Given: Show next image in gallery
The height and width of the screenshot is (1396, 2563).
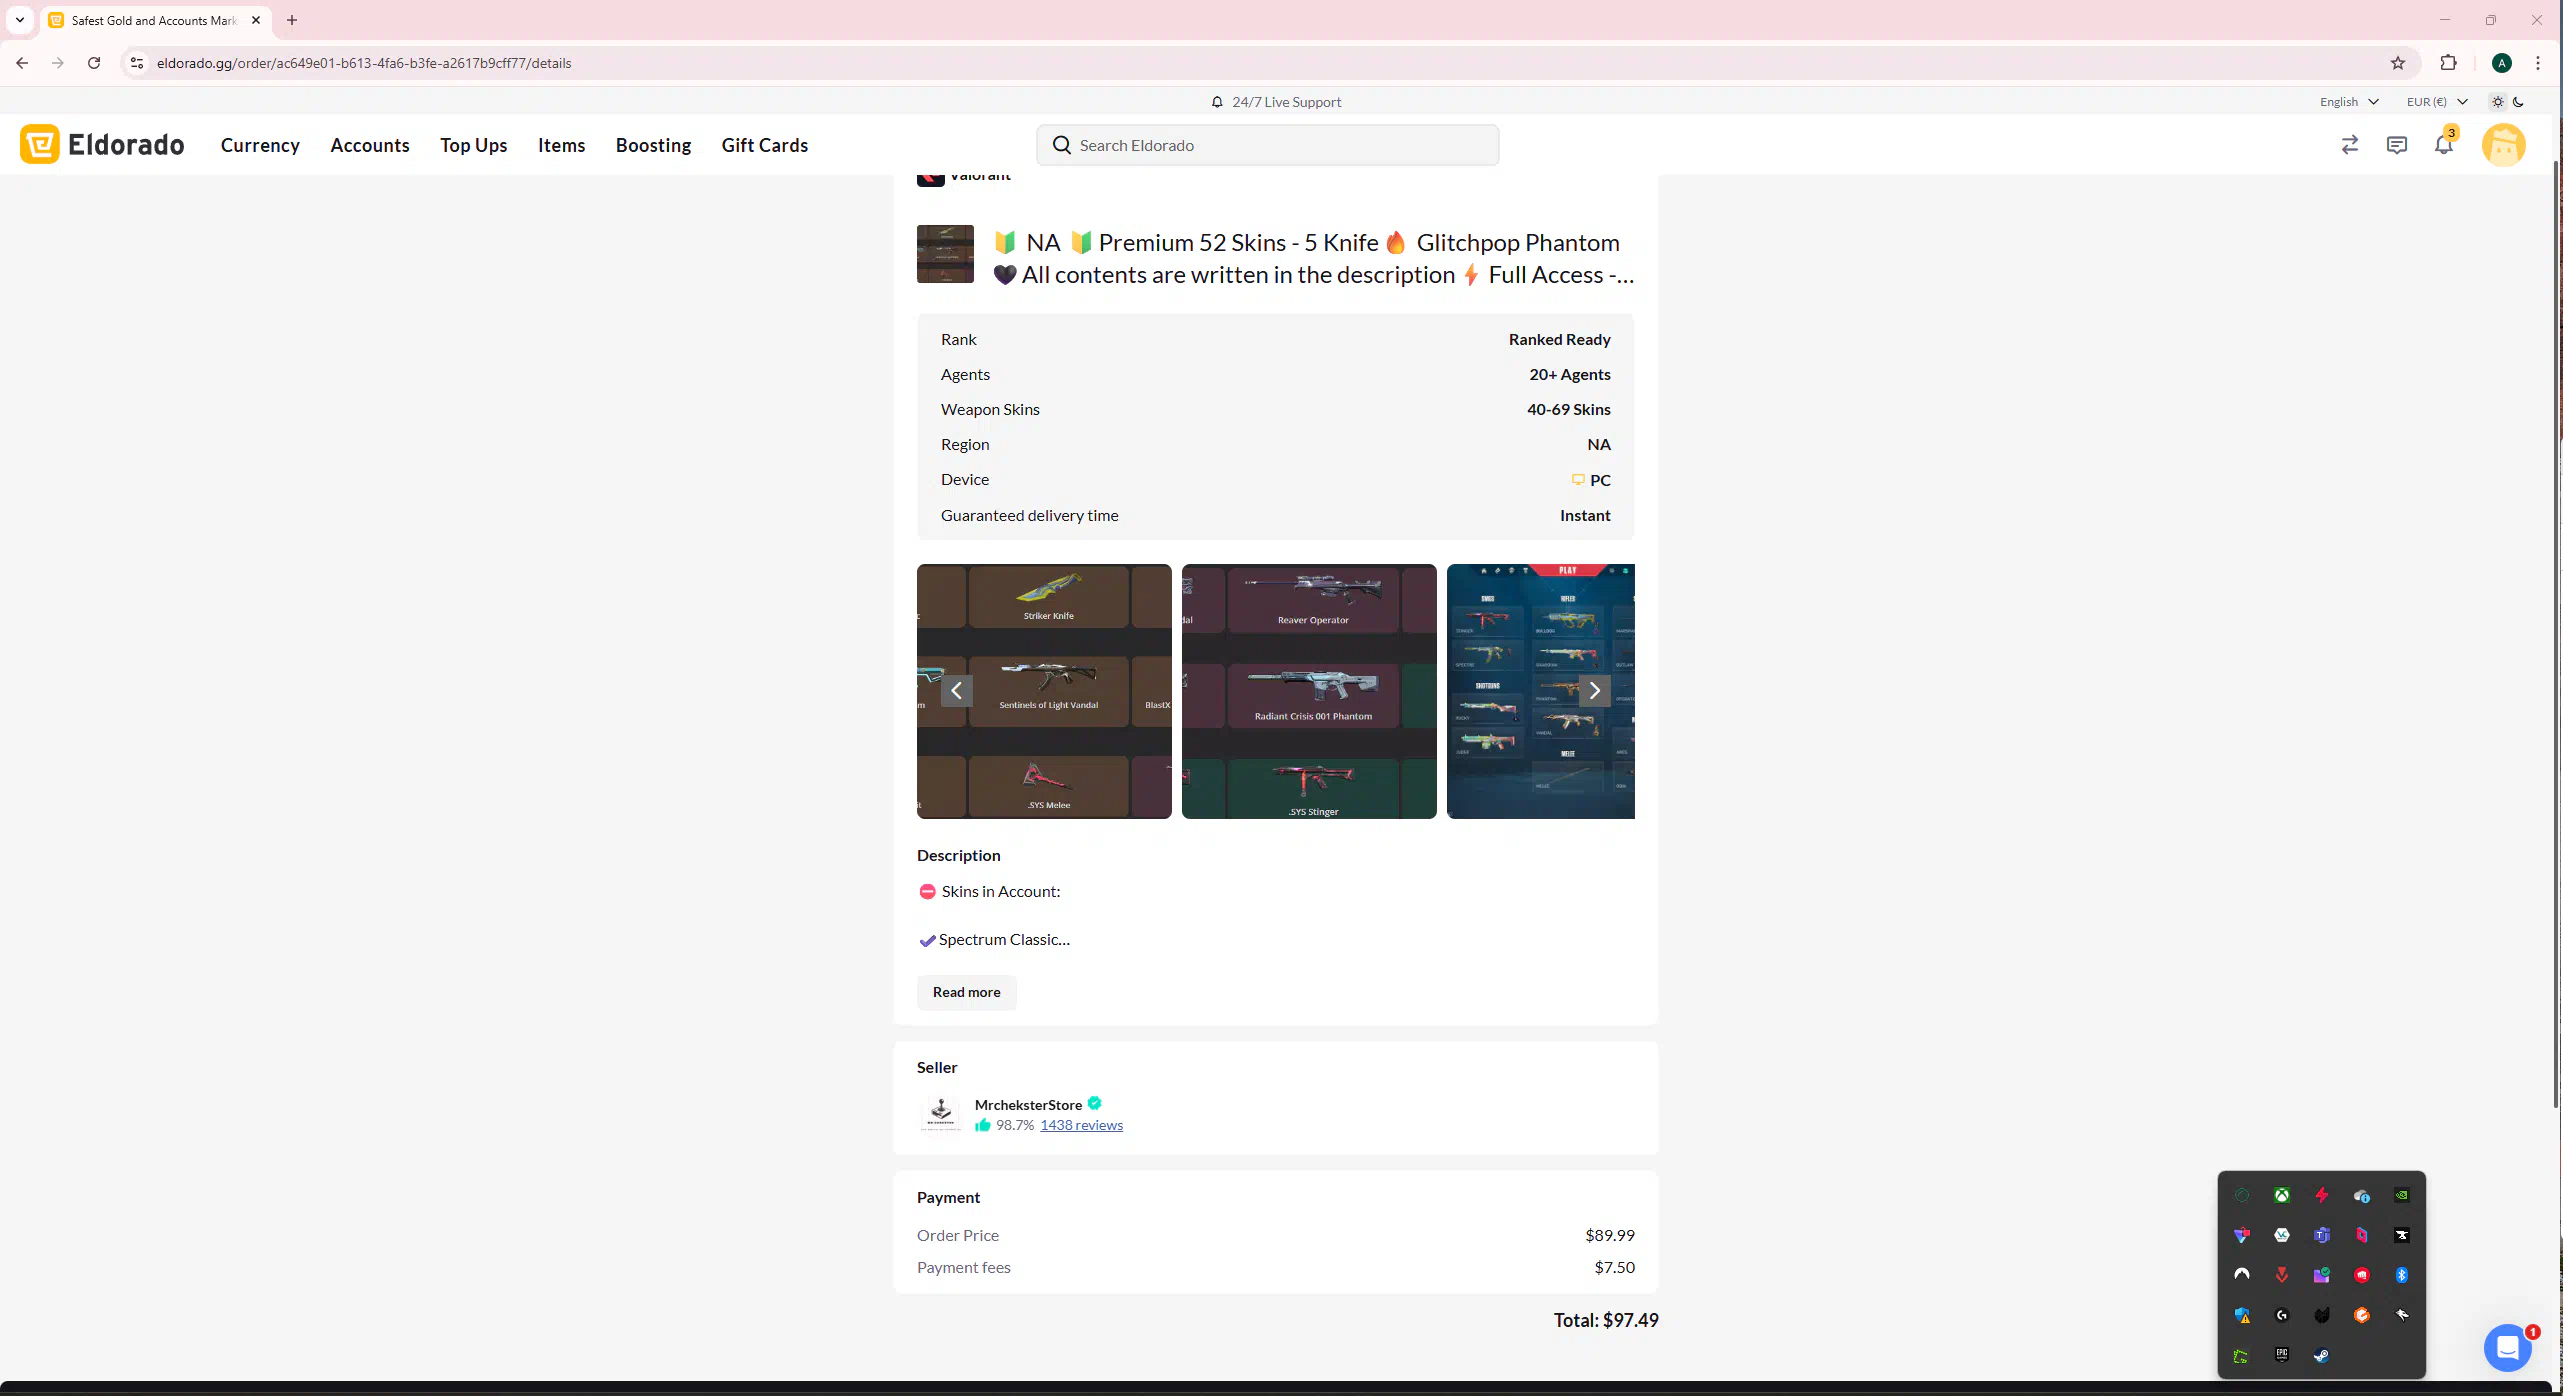Looking at the screenshot, I should (x=1594, y=691).
